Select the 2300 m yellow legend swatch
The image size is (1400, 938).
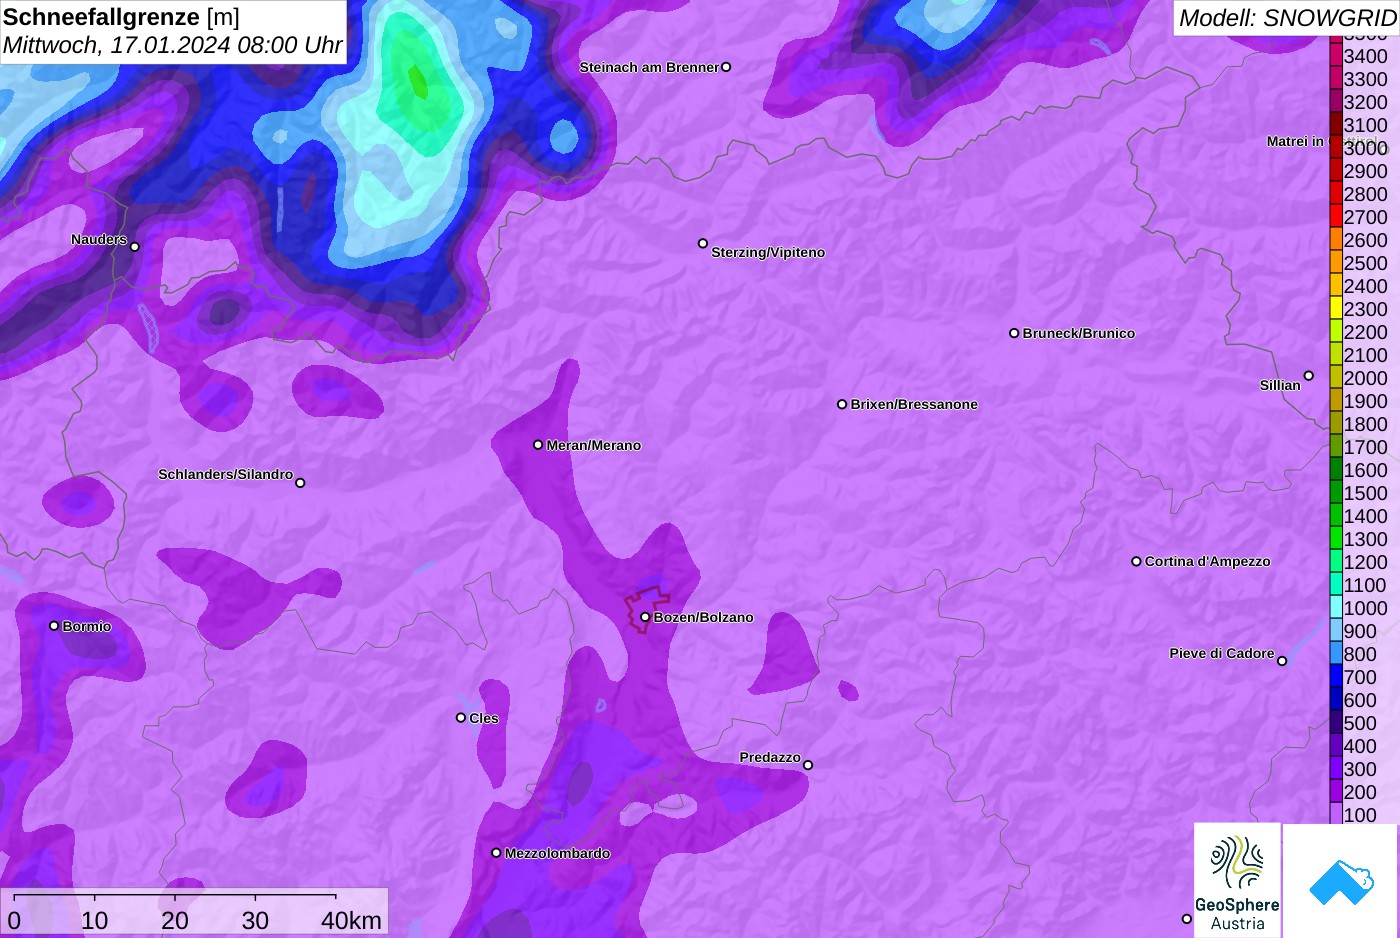point(1336,309)
